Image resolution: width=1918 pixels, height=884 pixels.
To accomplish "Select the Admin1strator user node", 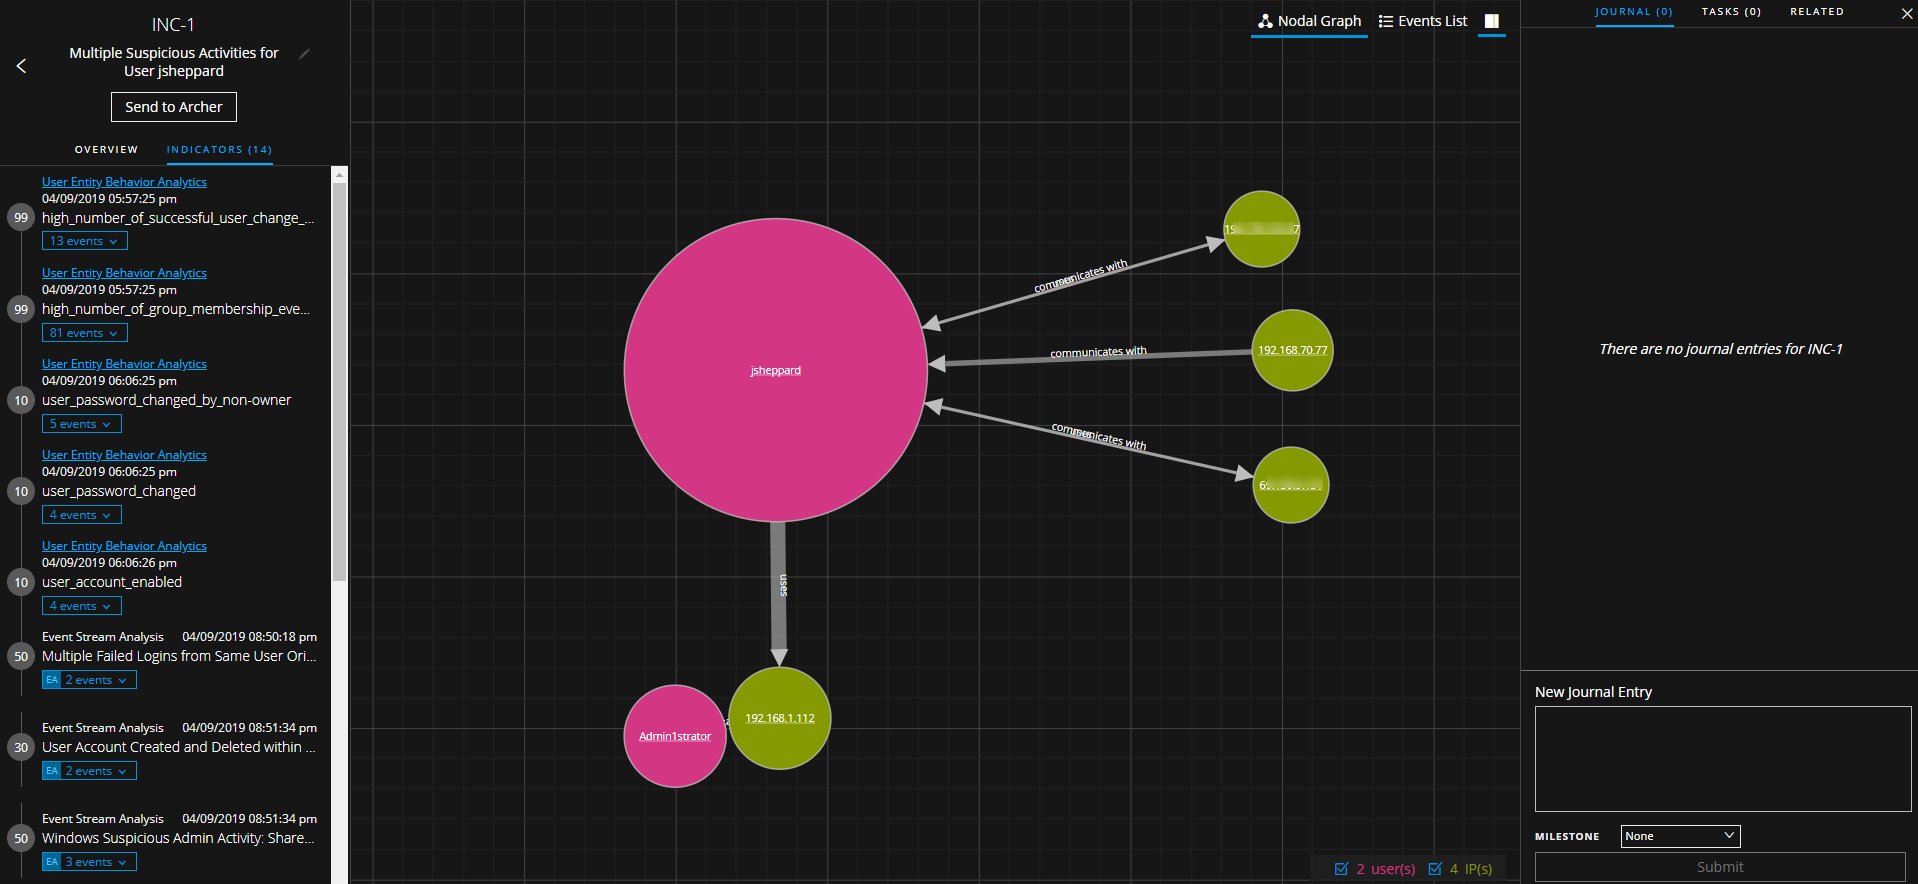I will point(674,737).
